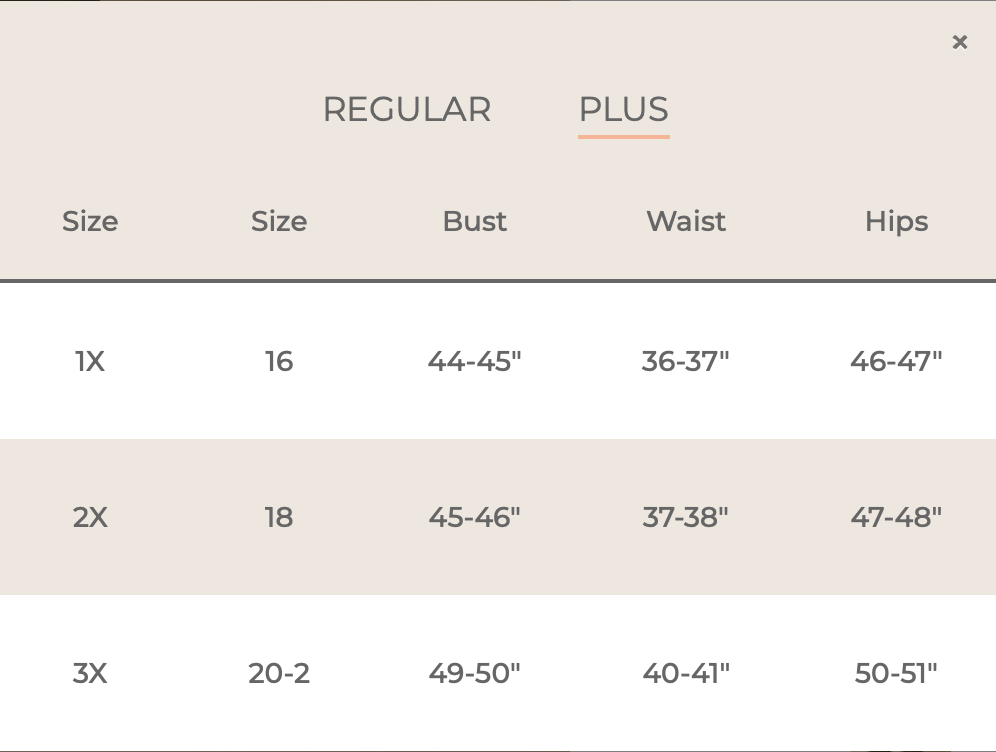Click the 46-47" hips measurement
Screen dimensions: 996x752
coord(896,361)
